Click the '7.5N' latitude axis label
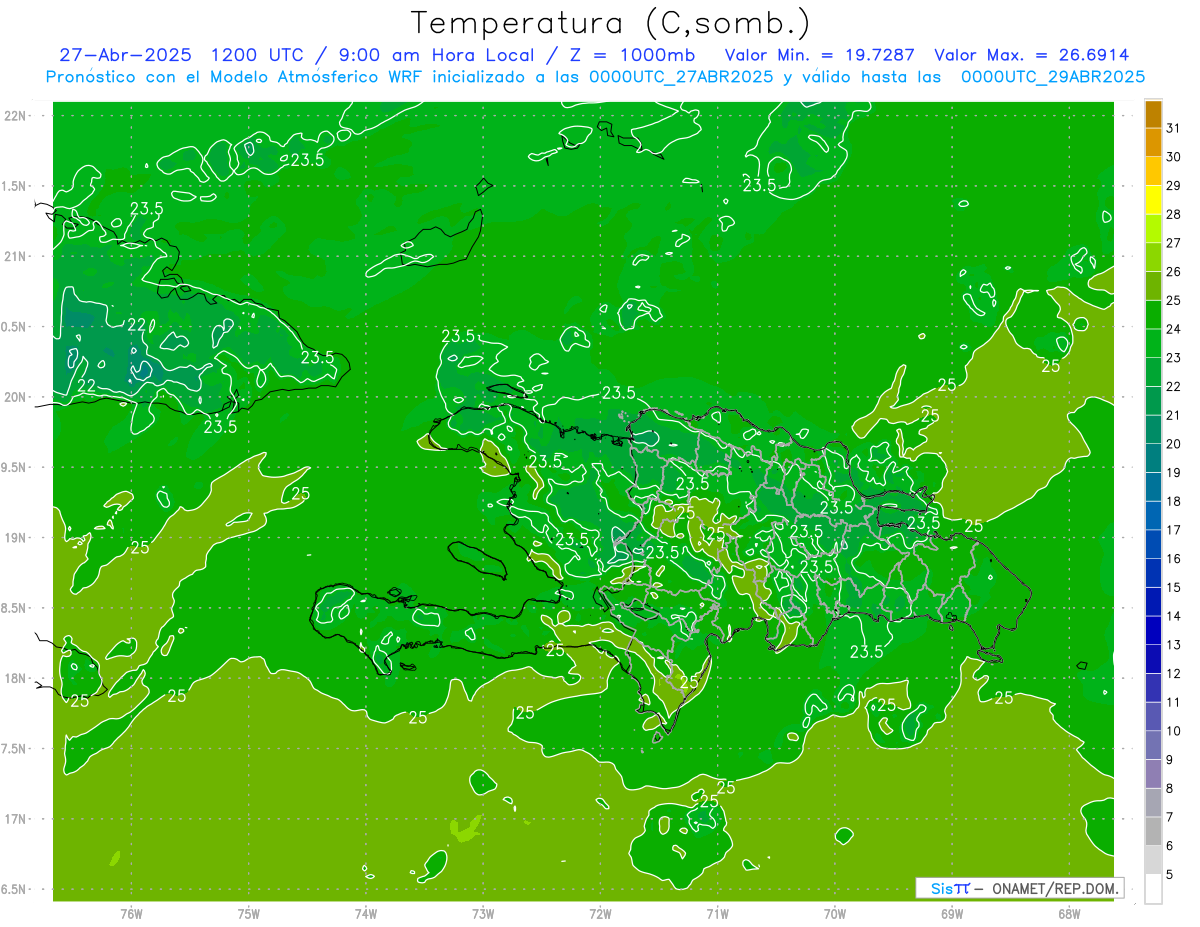The width and height of the screenshot is (1200, 927). (15, 749)
